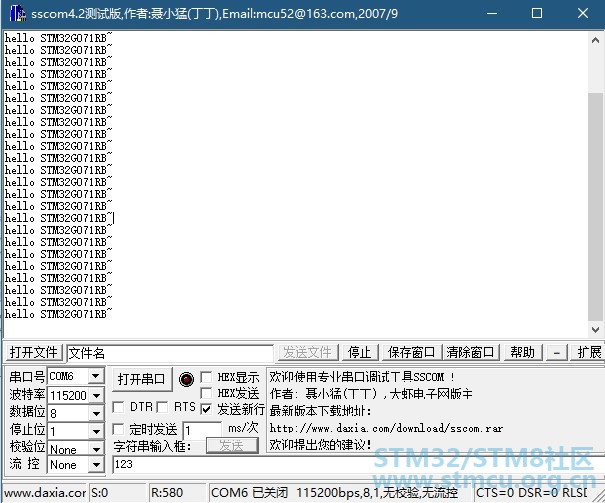Open the 流控 None dropdown

pos(96,464)
